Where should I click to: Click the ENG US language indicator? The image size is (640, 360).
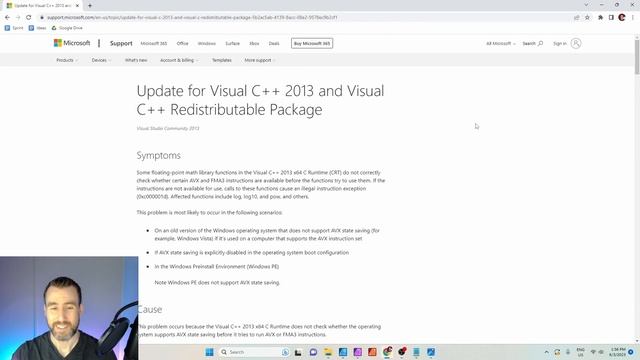580,352
